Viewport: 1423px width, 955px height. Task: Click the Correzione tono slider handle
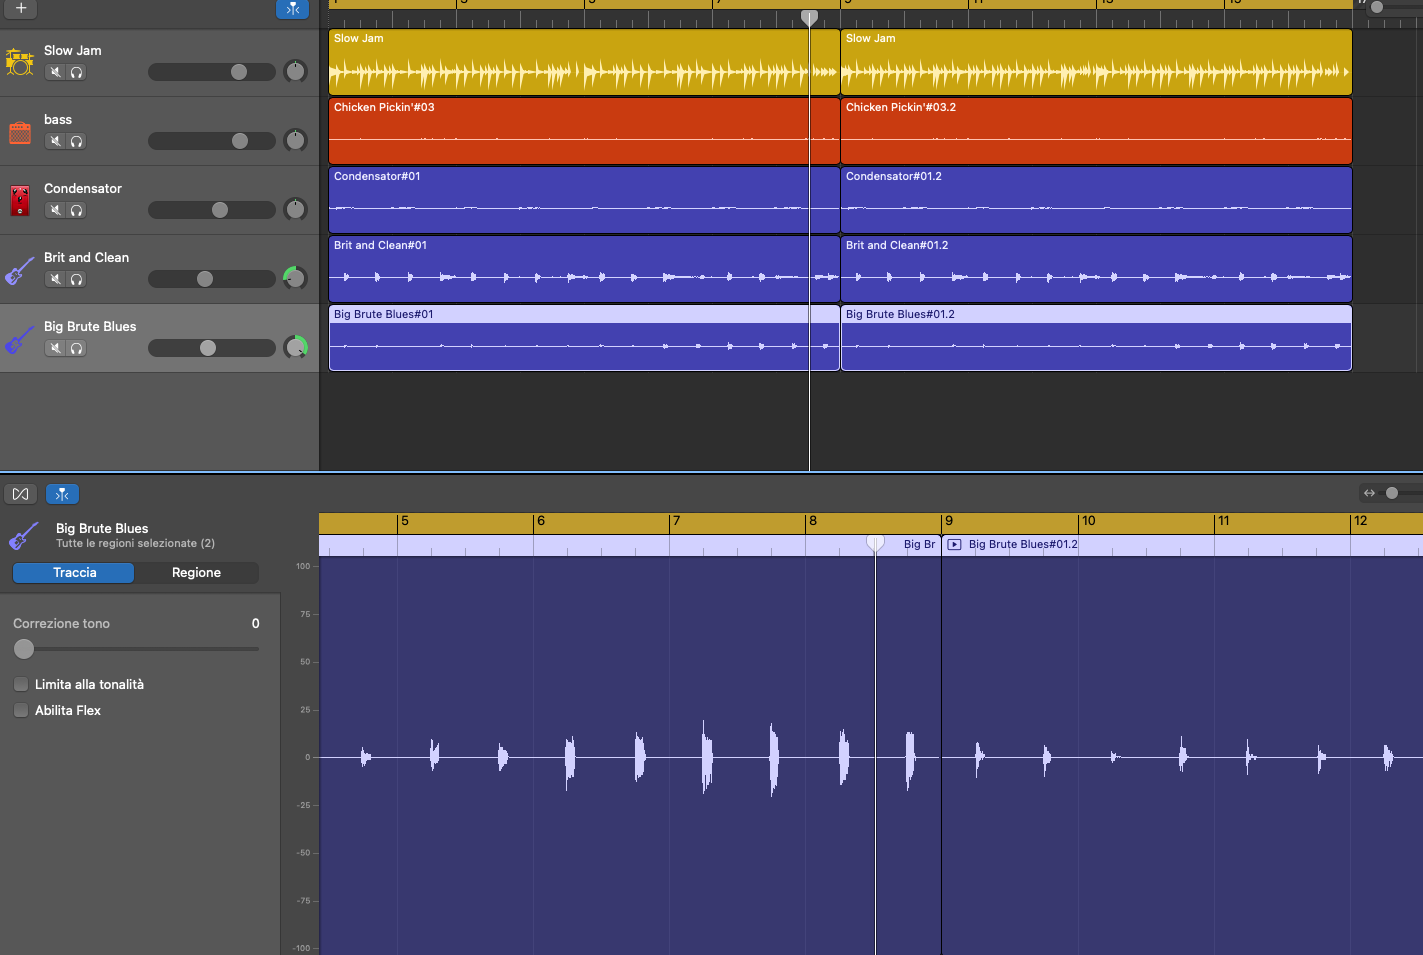(24, 649)
